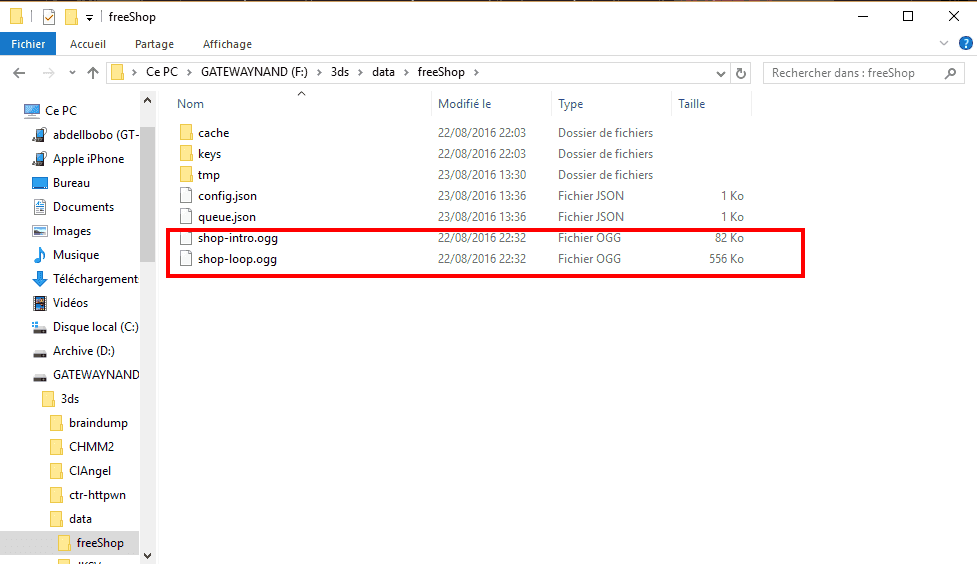Click New Folder quick access icon
The width and height of the screenshot is (977, 564).
72,17
